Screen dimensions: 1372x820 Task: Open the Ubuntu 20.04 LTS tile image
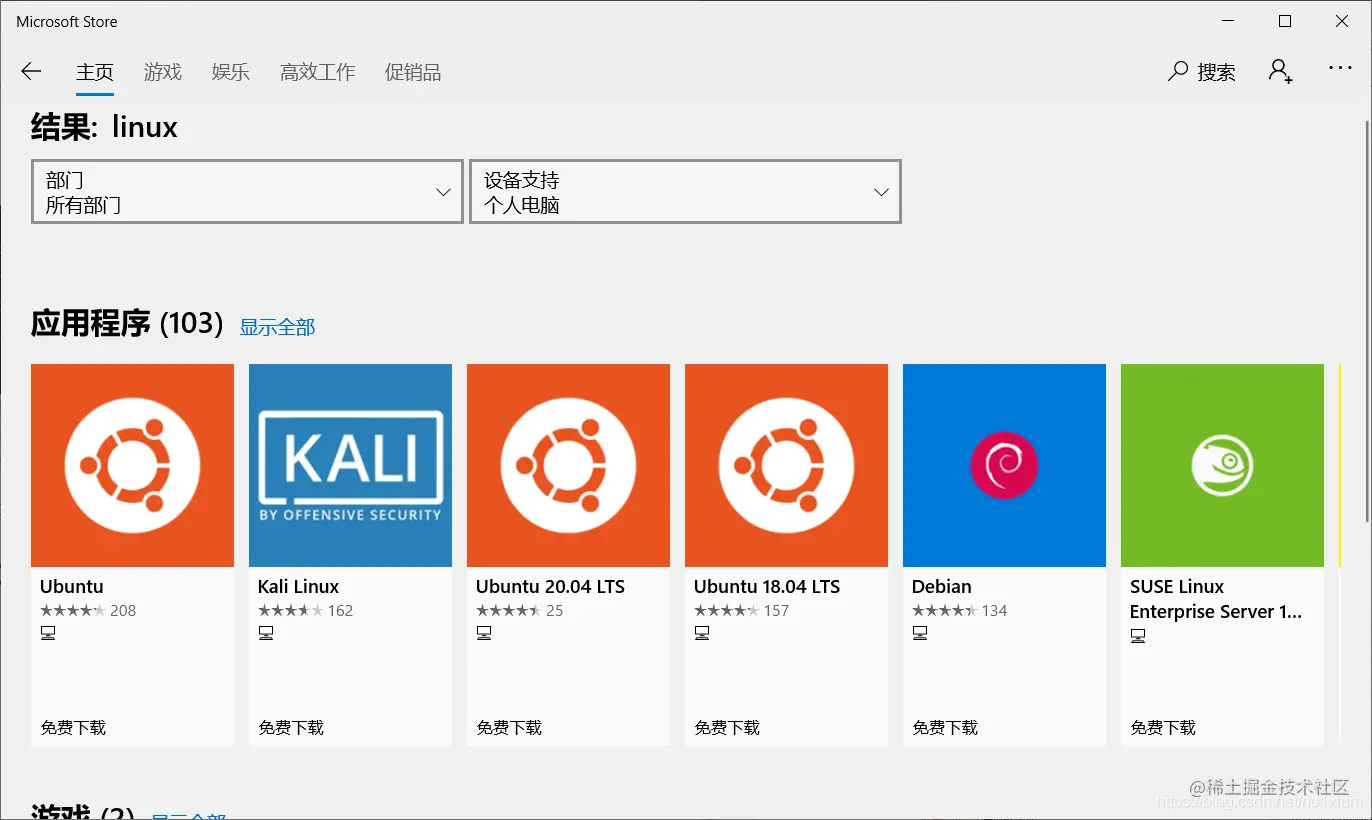568,465
